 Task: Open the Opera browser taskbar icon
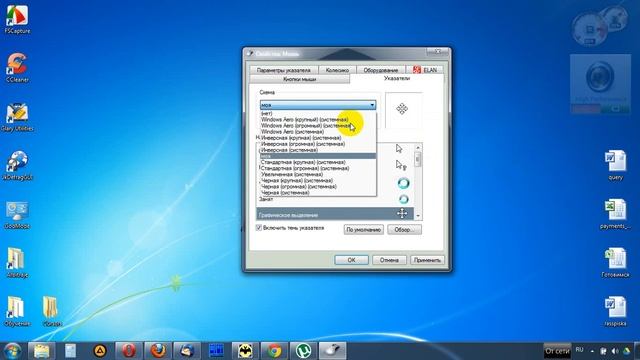tap(129, 351)
